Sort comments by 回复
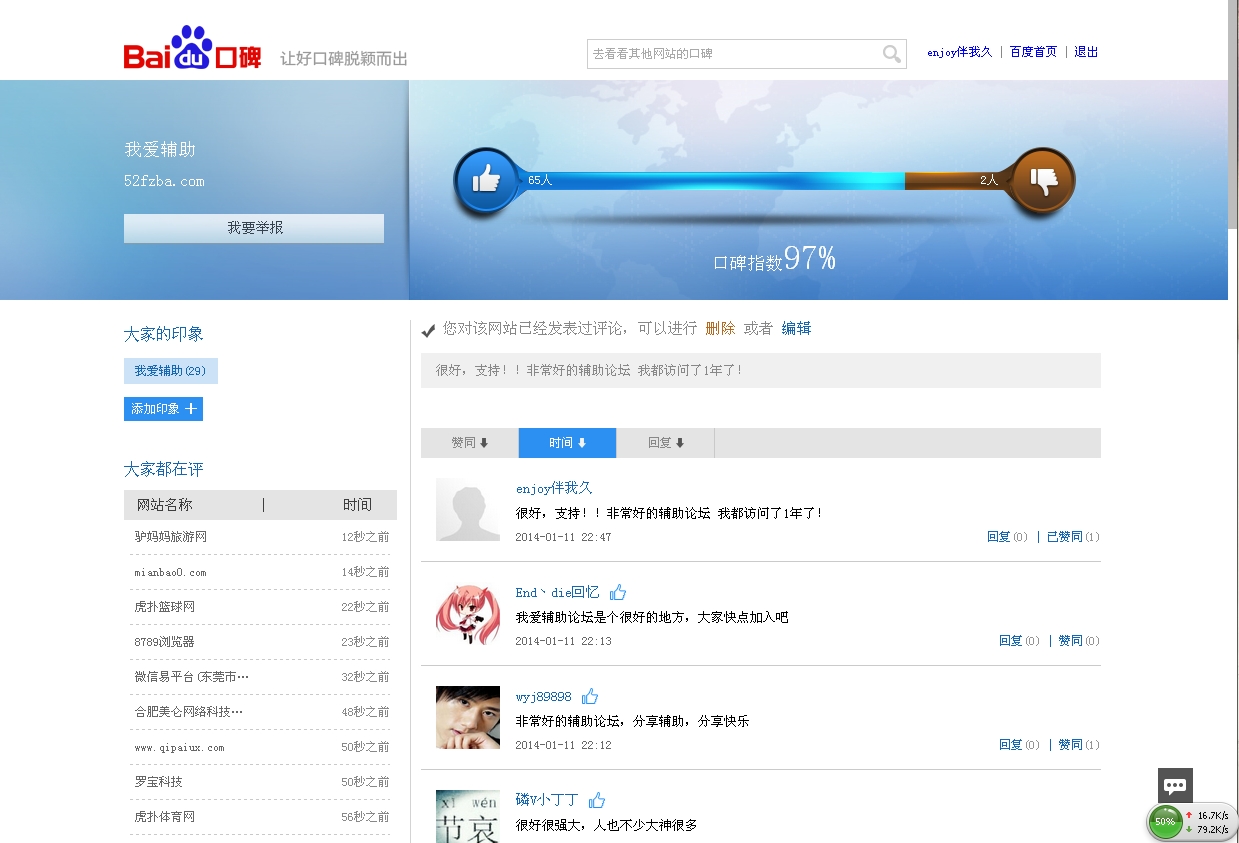 (665, 443)
